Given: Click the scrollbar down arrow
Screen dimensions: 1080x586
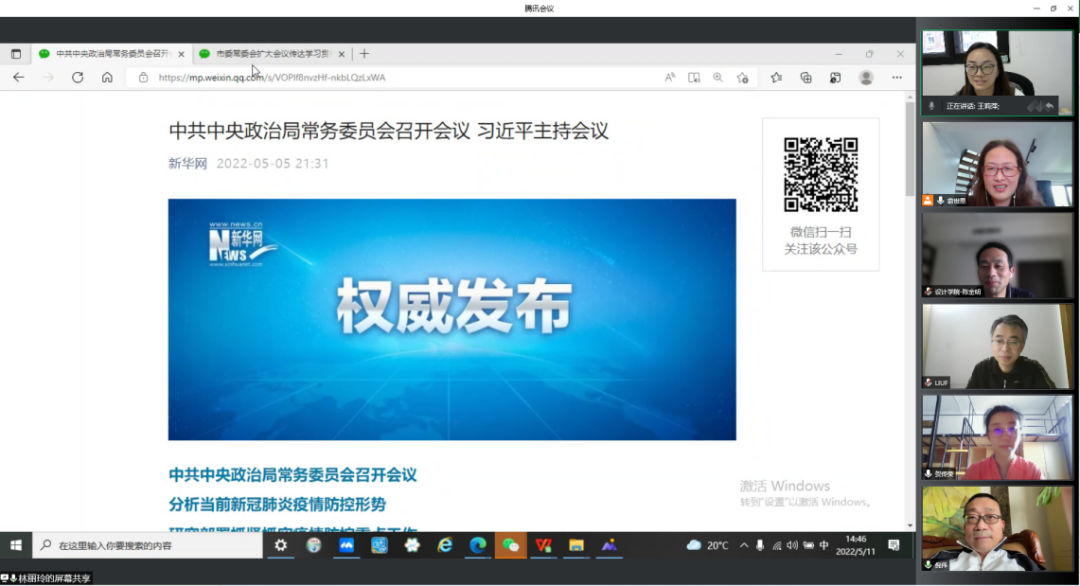Looking at the screenshot, I should (910, 525).
